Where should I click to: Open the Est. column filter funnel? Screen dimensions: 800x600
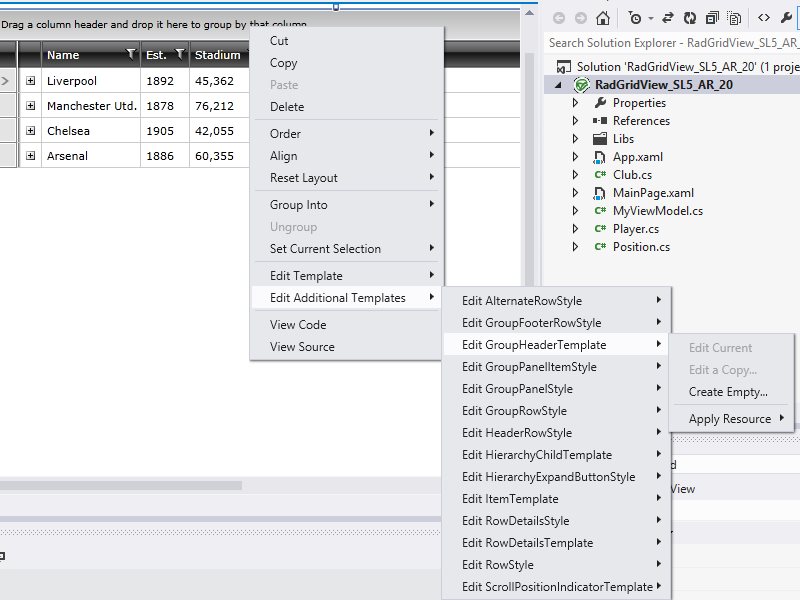180,54
